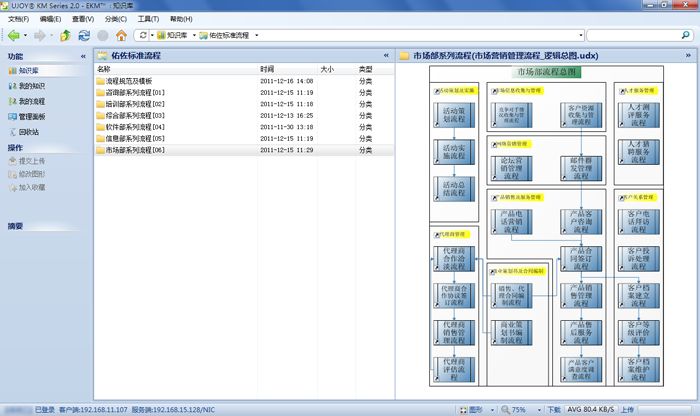The width and height of the screenshot is (700, 416).
Task: Click the 客户投诉处理流程 box in diagram
Action: point(639,259)
